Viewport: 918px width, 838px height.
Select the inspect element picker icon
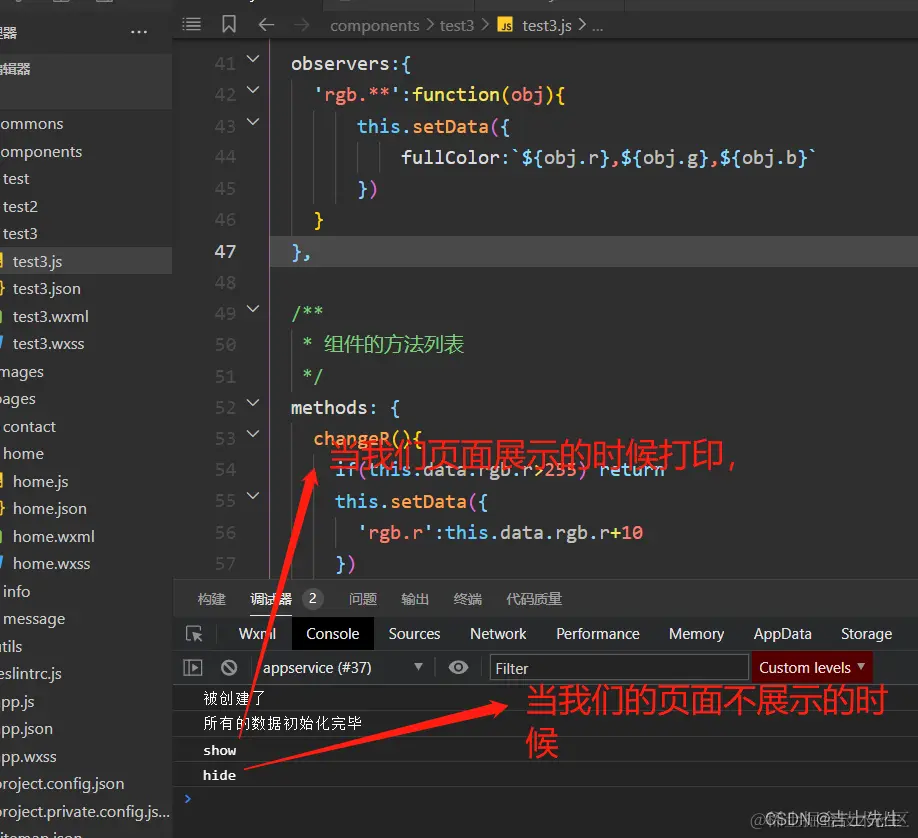(x=194, y=634)
